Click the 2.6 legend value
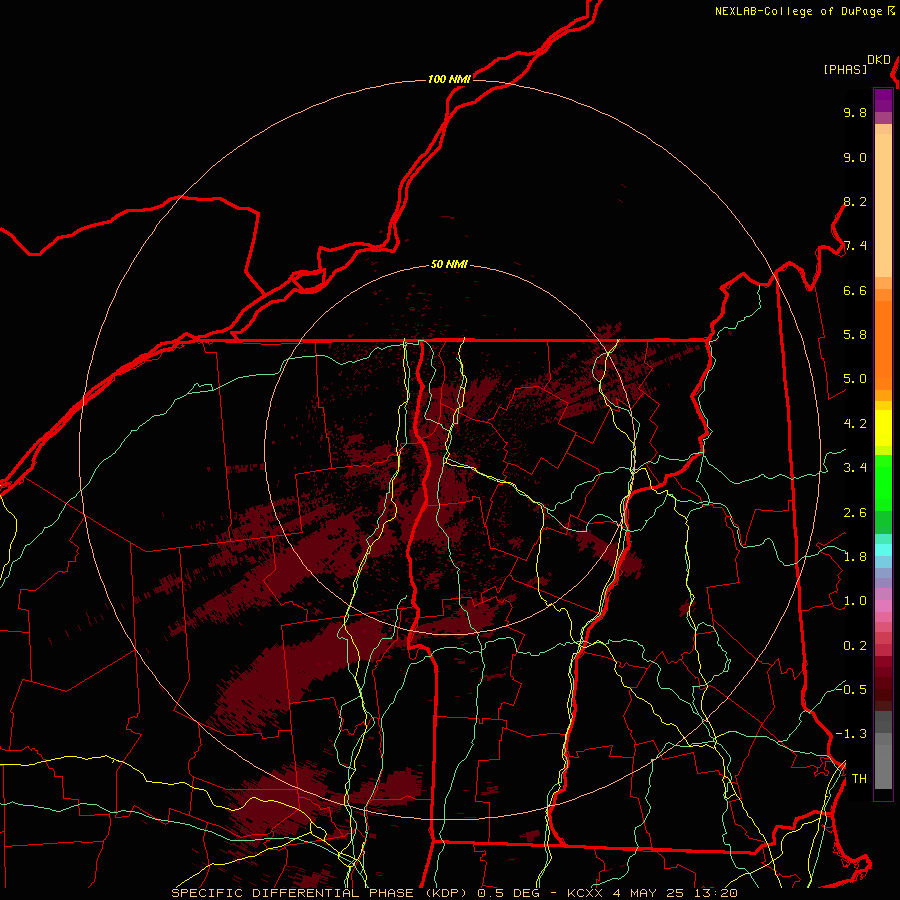The width and height of the screenshot is (900, 900). pyautogui.click(x=855, y=513)
